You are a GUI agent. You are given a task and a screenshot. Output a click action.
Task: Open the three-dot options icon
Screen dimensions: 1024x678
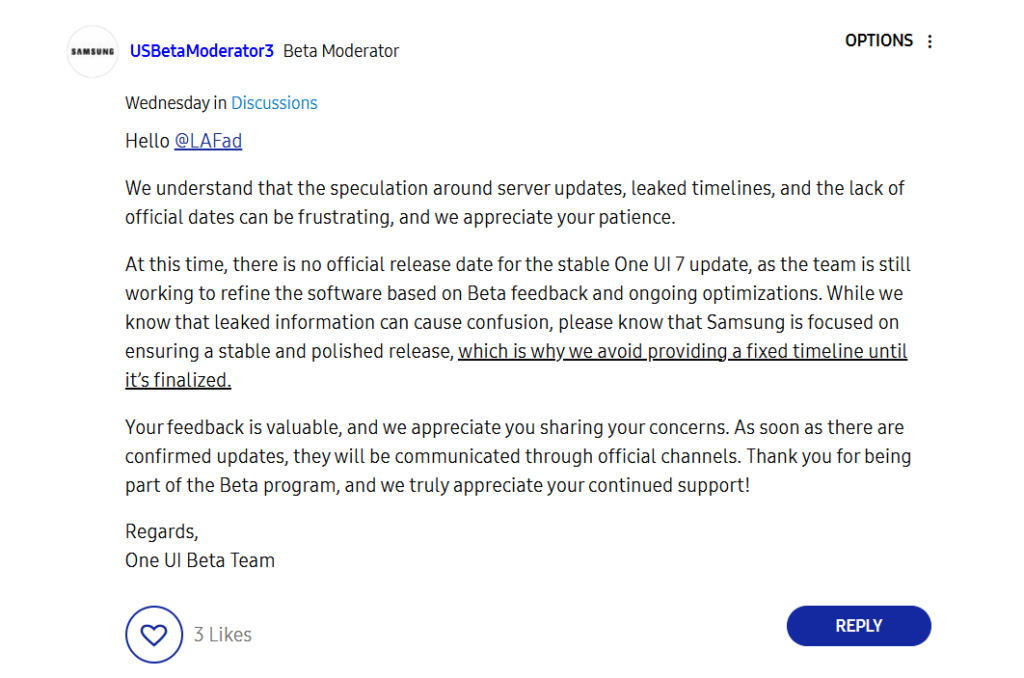point(930,42)
